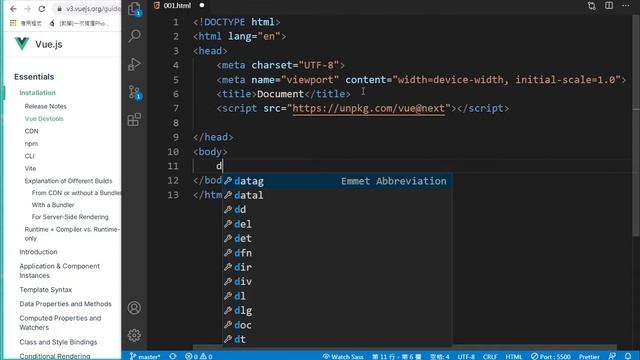Open Class and Style Bindings link

click(58, 342)
